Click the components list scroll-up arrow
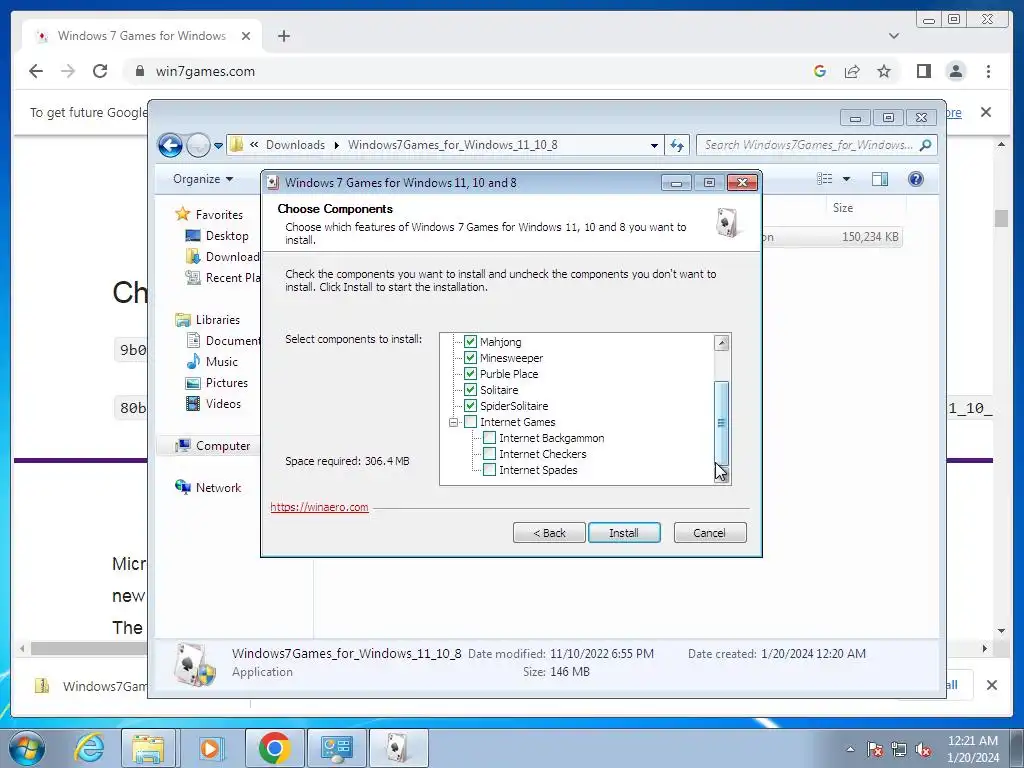The width and height of the screenshot is (1024, 768). 722,343
